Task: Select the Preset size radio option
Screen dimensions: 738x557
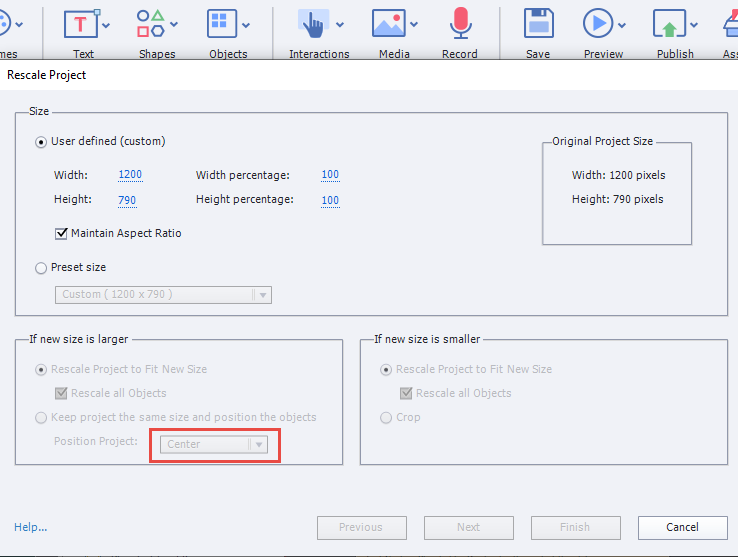Action: point(41,268)
